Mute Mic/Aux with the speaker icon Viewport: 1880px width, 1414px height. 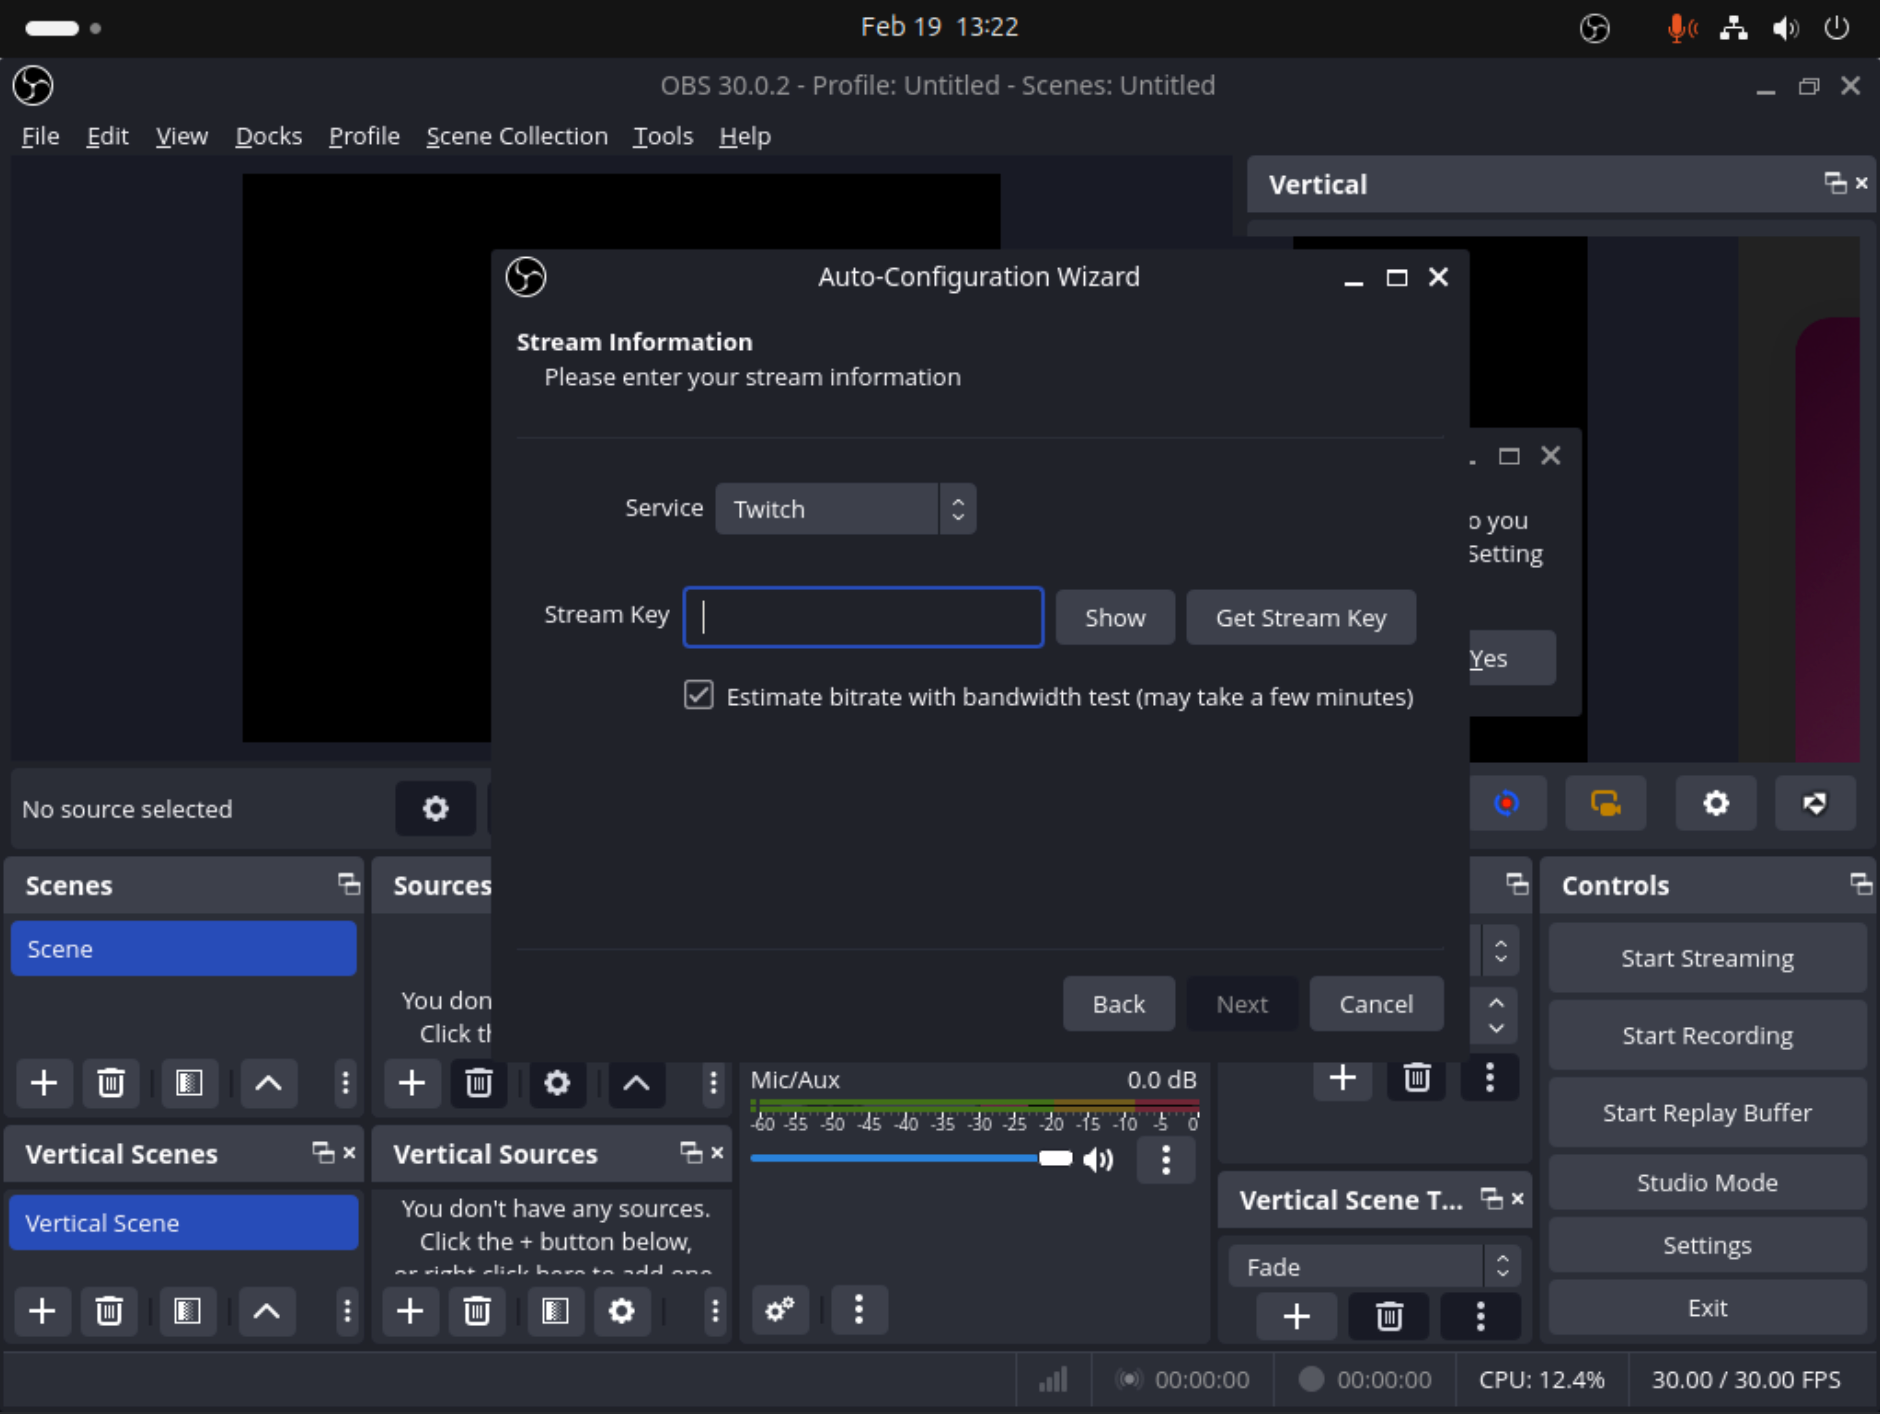1098,1159
